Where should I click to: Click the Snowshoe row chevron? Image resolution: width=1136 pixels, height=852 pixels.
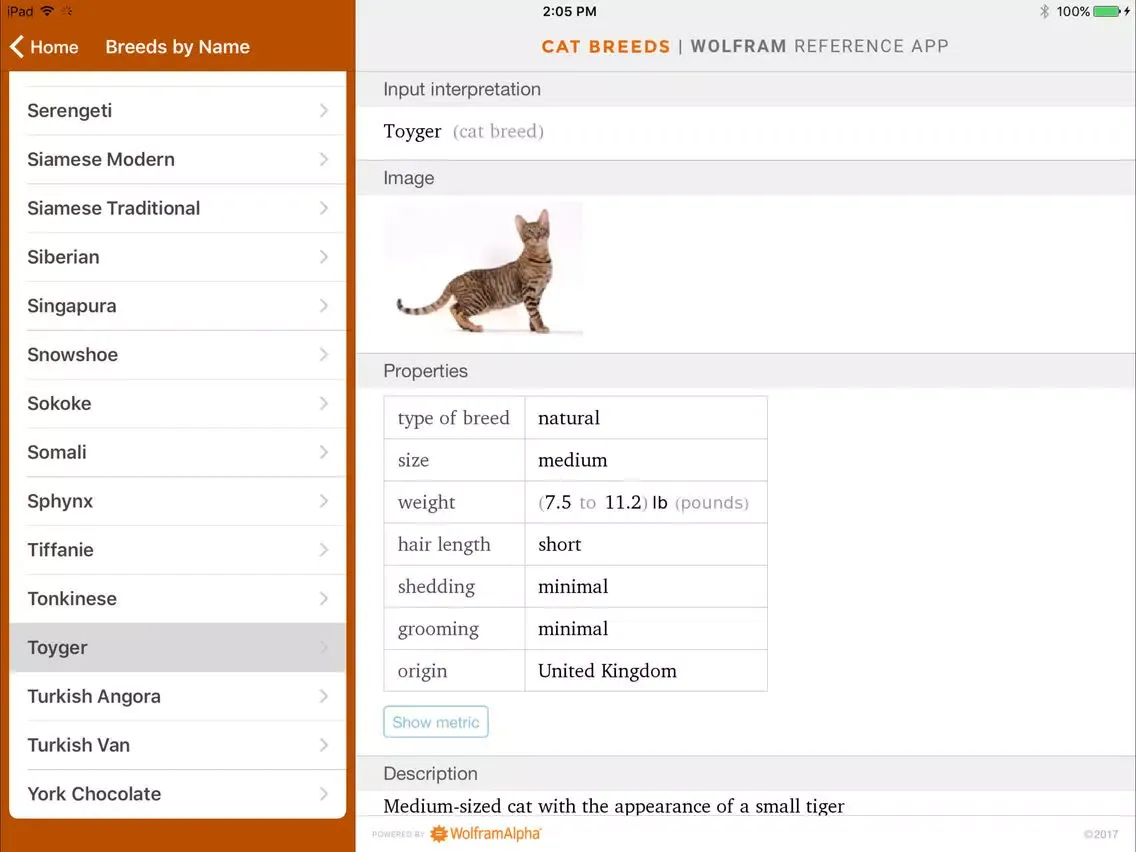[324, 355]
